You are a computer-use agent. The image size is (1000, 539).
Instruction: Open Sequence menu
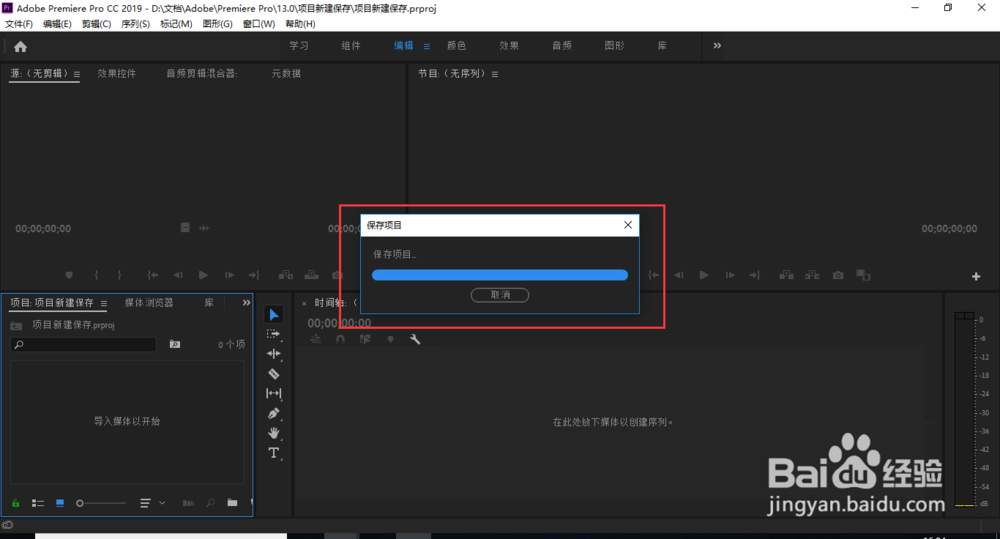(x=135, y=24)
